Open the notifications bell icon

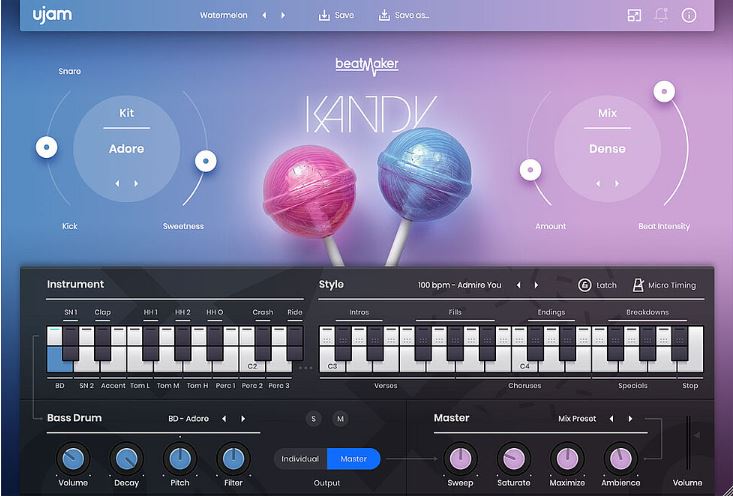[x=661, y=15]
